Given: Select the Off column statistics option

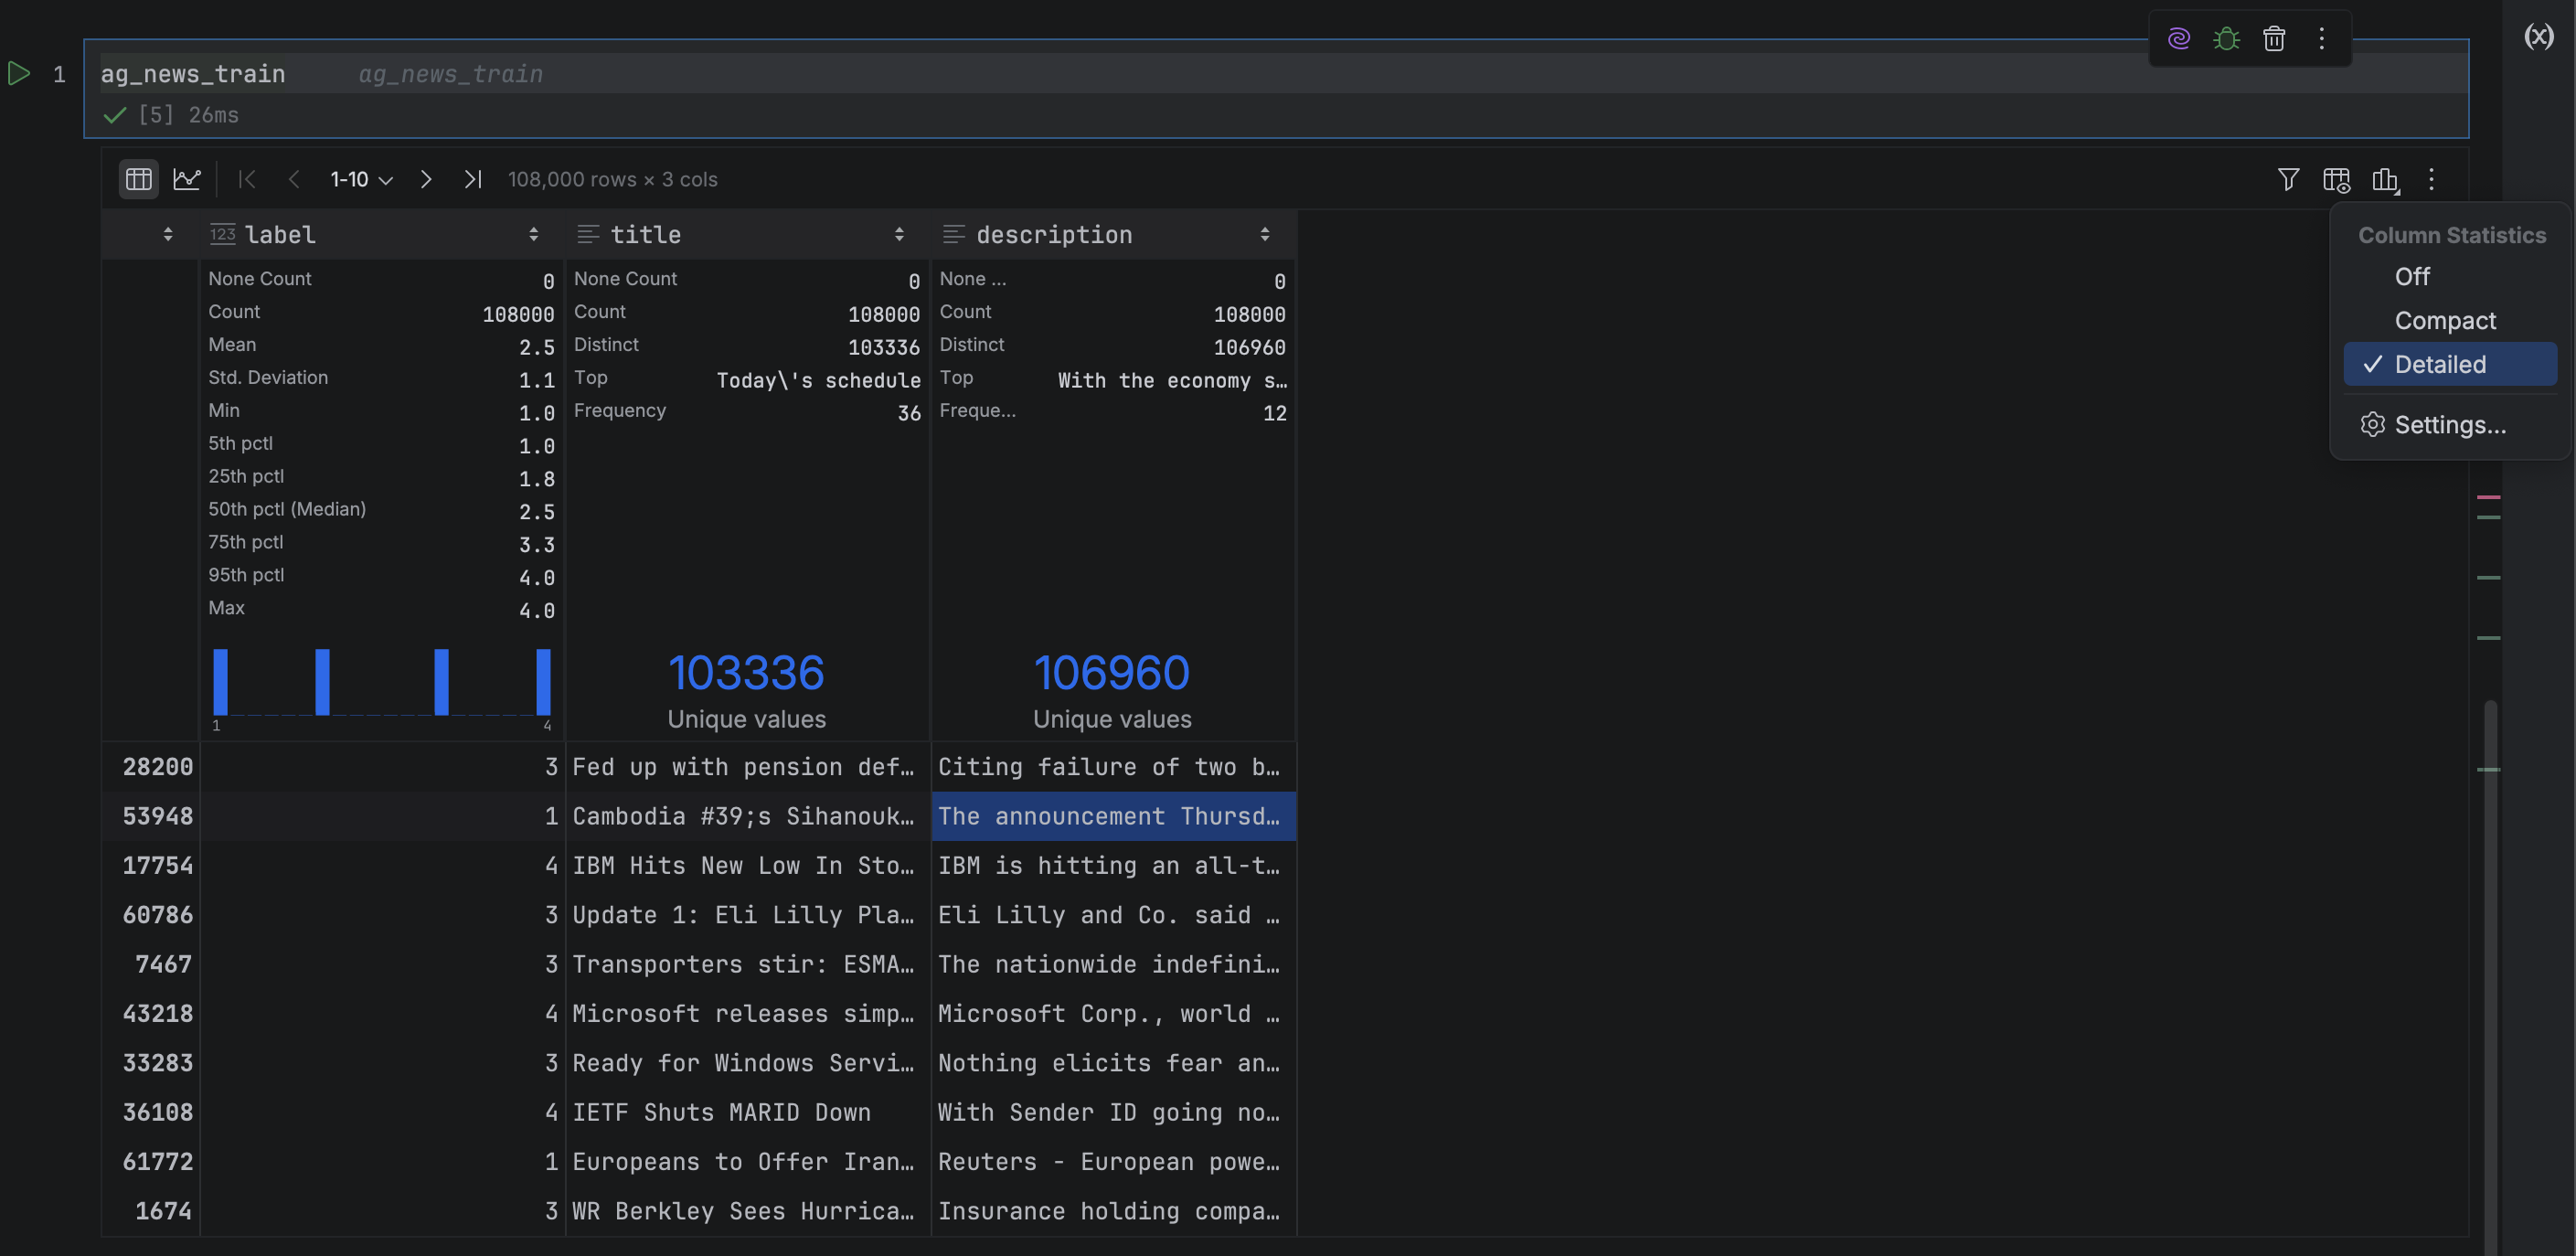Looking at the screenshot, I should coord(2412,276).
